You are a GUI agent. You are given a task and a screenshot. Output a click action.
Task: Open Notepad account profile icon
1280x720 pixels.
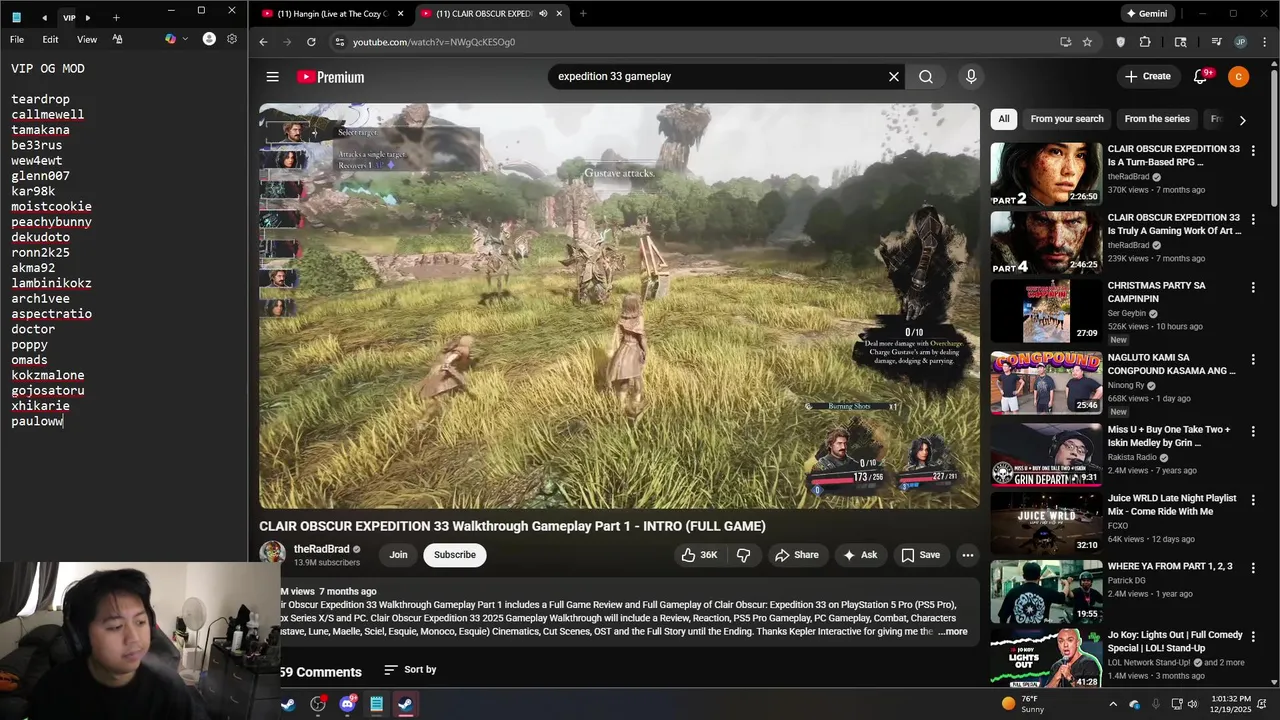click(209, 39)
